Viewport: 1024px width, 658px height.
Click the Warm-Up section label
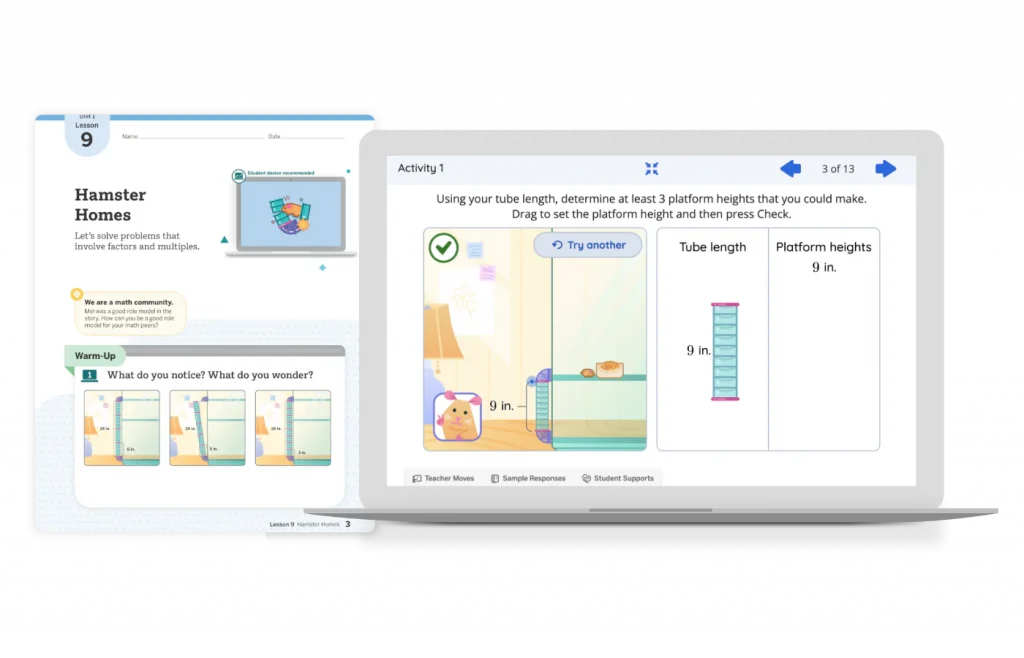(x=95, y=356)
